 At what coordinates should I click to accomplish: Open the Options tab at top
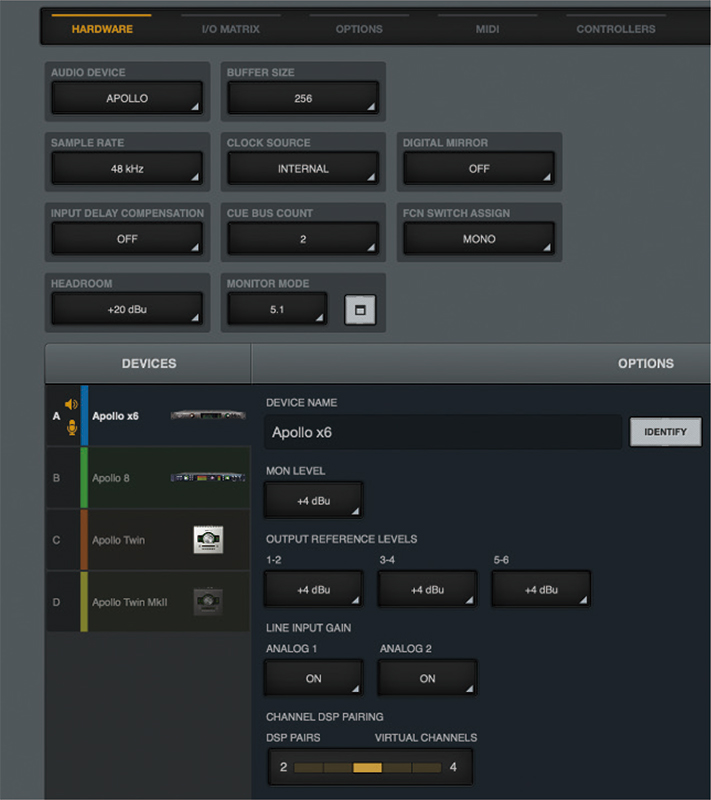coord(359,29)
